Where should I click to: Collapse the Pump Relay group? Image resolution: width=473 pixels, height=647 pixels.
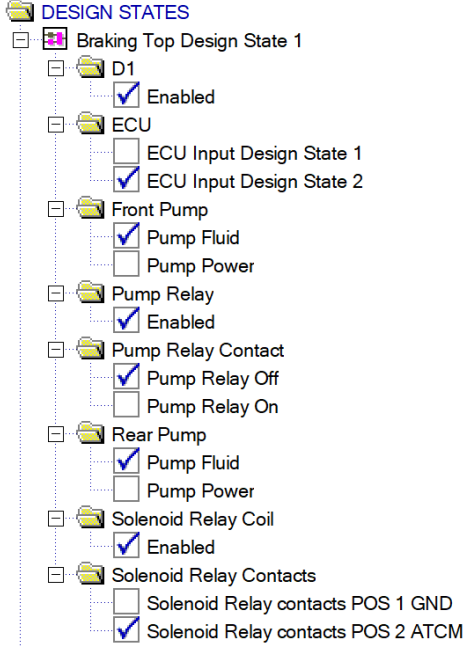(x=56, y=293)
